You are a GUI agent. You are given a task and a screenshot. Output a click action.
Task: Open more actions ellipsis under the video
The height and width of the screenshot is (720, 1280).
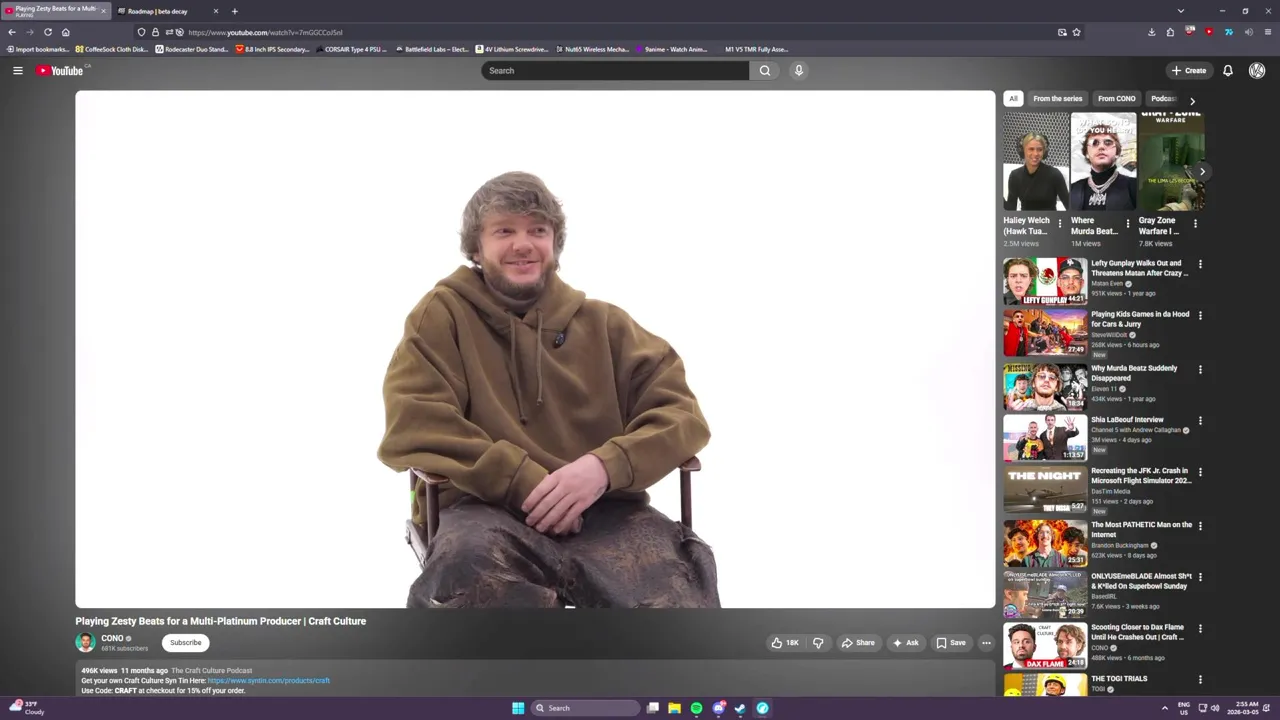[x=986, y=643]
